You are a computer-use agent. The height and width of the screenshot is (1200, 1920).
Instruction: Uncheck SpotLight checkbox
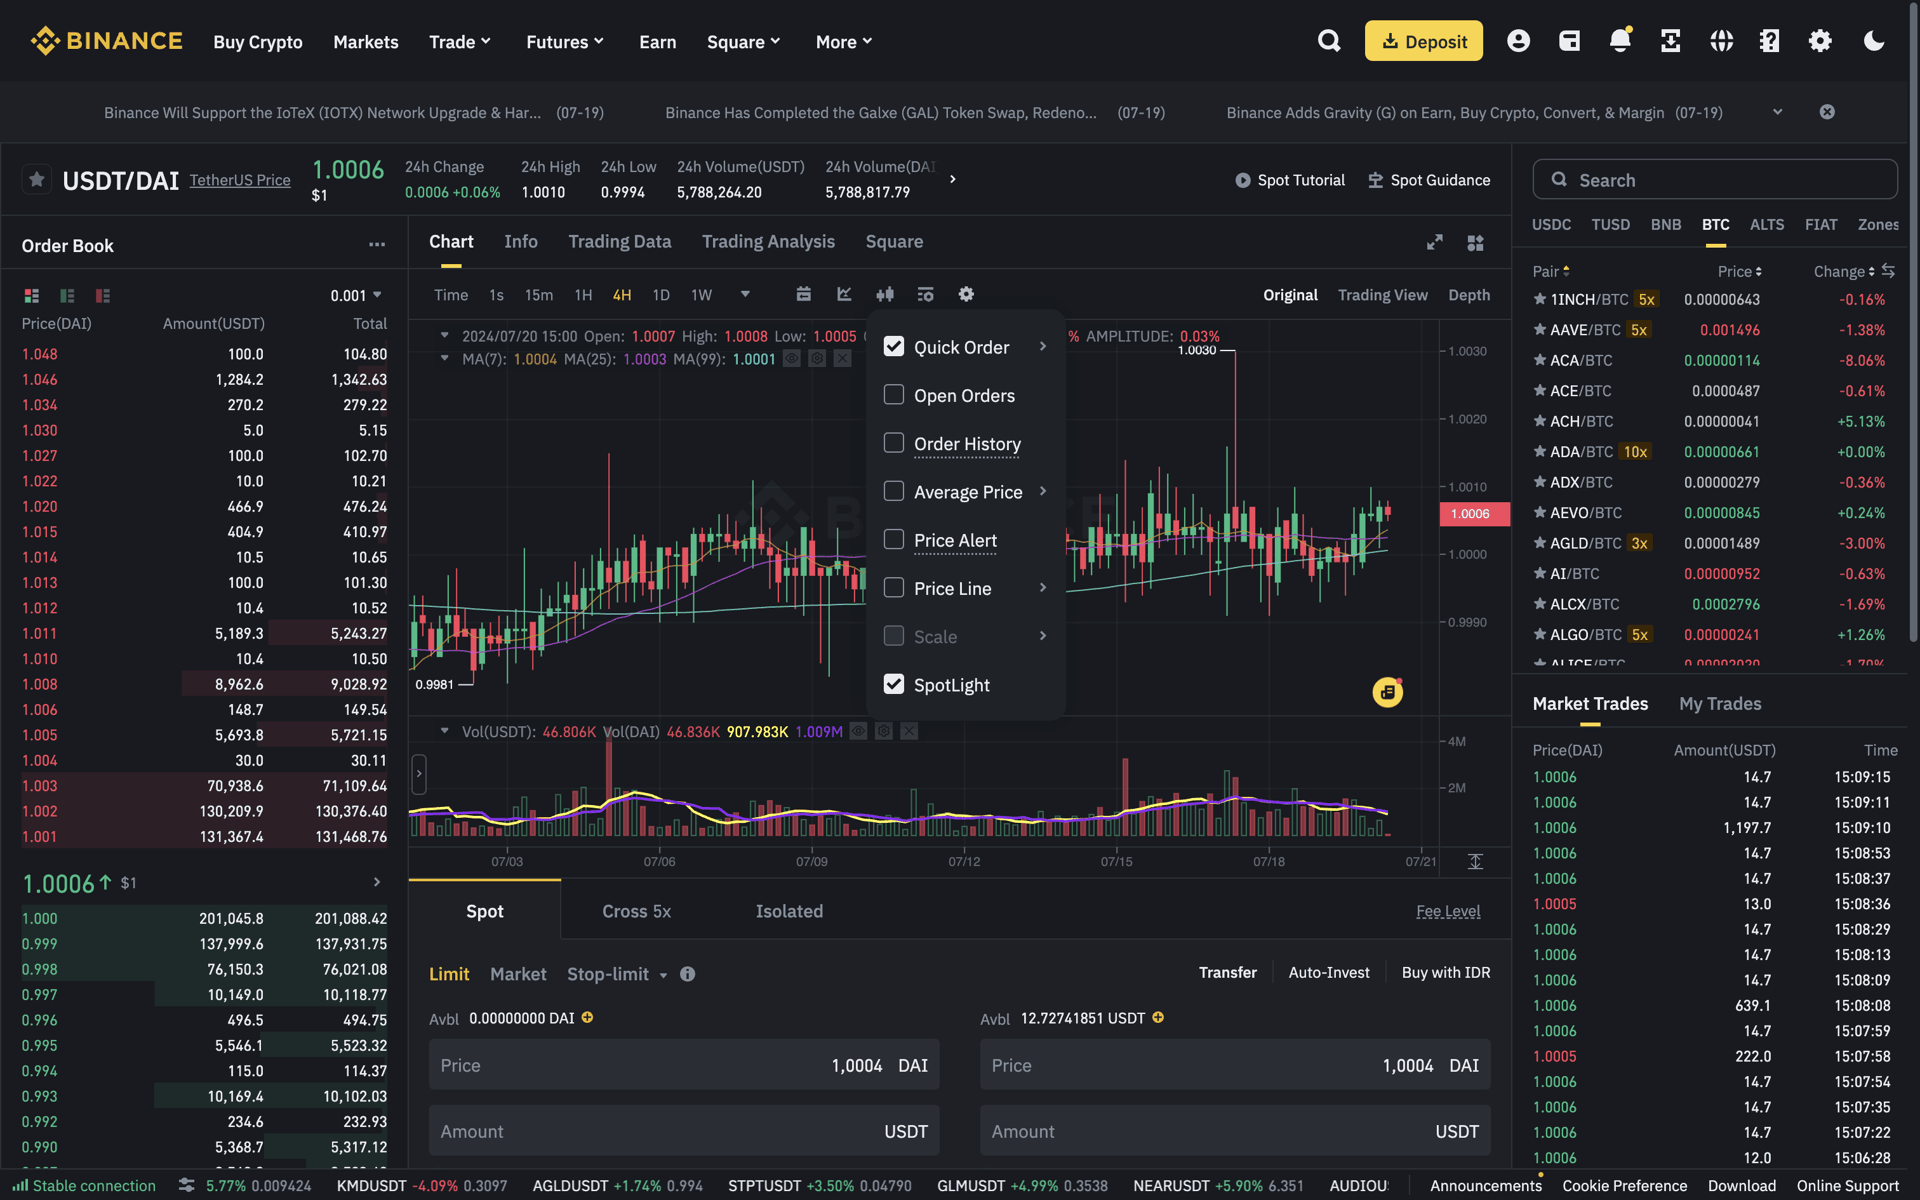tap(894, 684)
